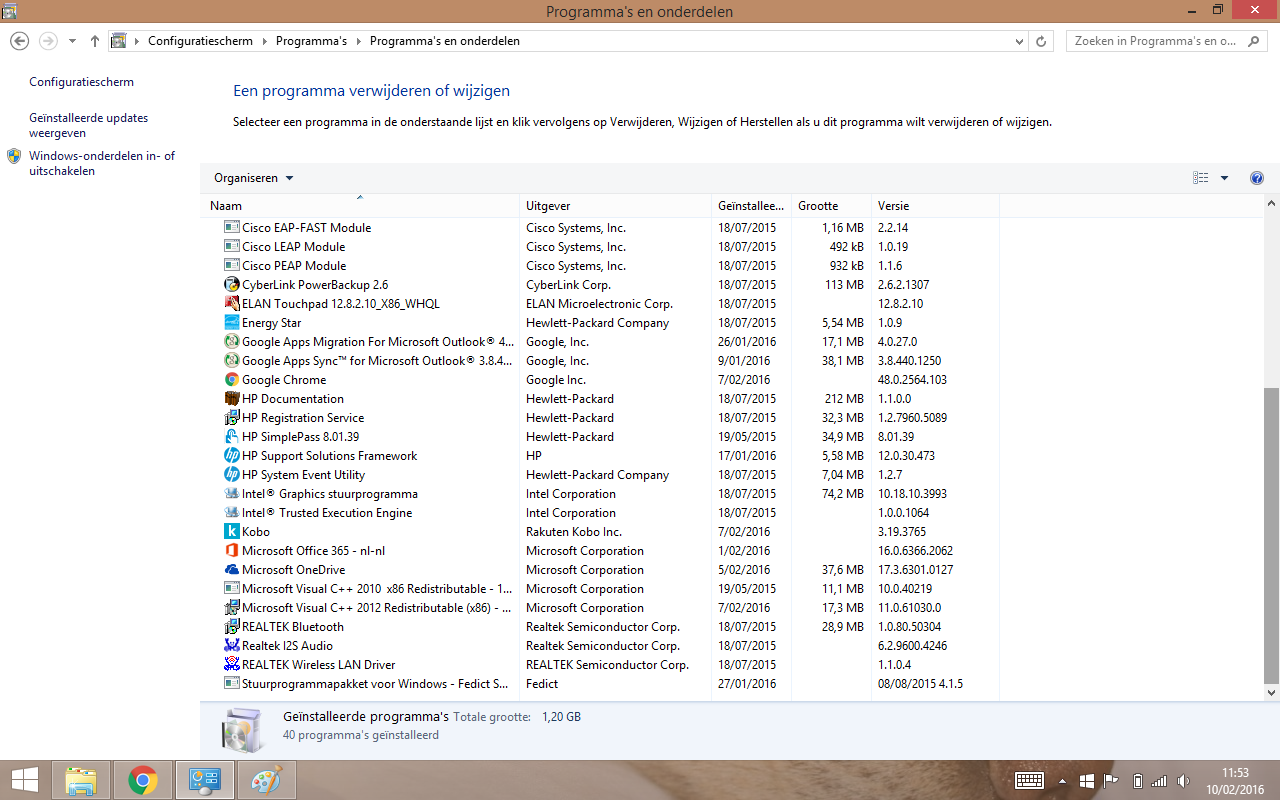Go back with the navigation arrow
Viewport: 1280px width, 800px height.
(19, 41)
